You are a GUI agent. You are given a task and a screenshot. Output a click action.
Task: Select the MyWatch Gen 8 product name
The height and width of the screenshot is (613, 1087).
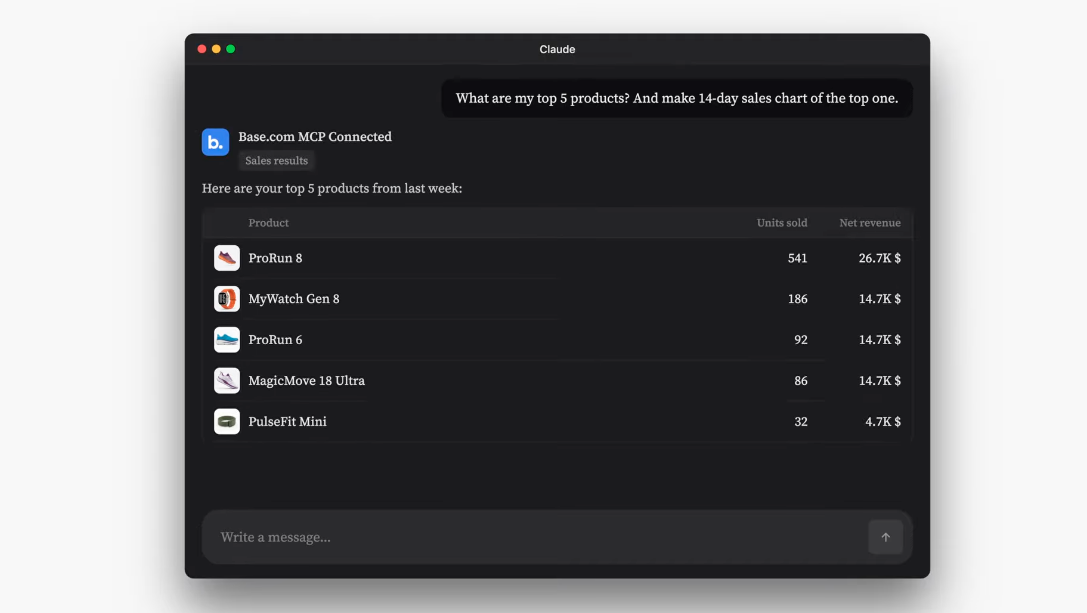tap(294, 299)
